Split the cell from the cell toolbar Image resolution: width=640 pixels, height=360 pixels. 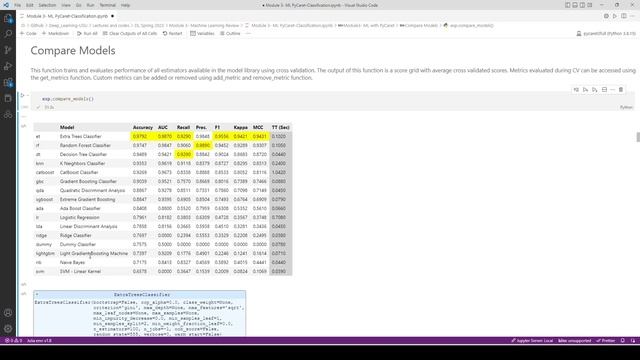click(604, 89)
